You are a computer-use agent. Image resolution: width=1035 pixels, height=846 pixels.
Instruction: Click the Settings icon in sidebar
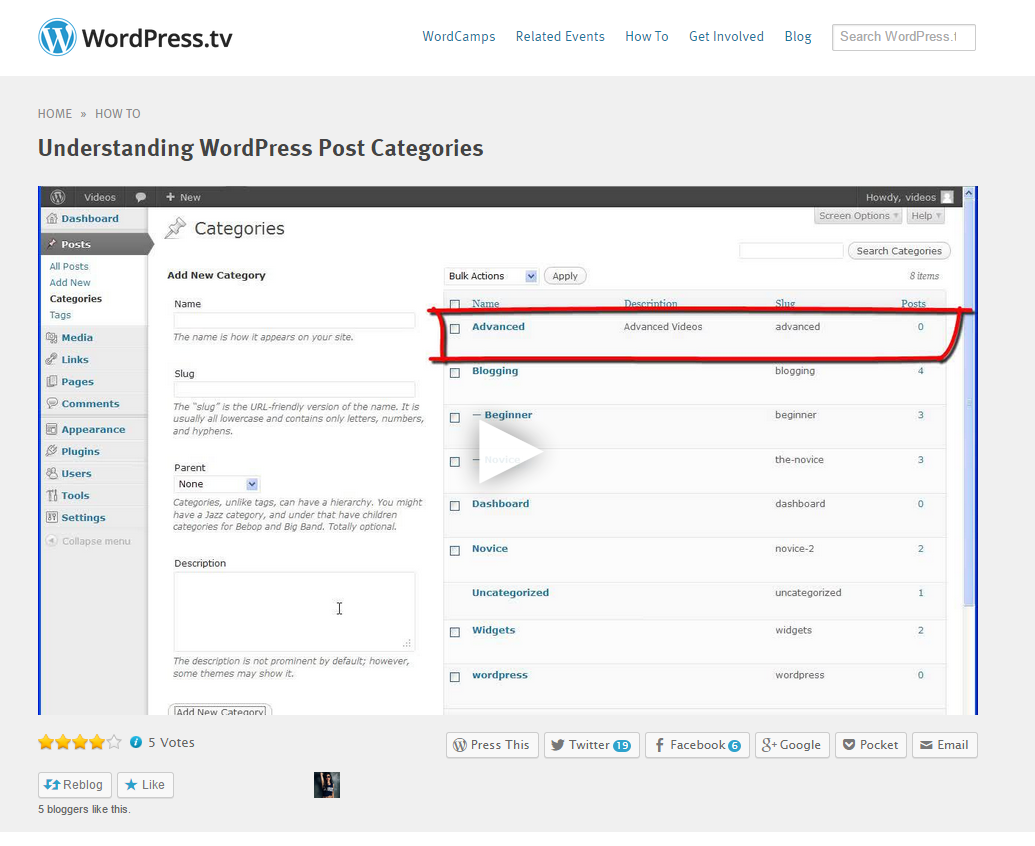(52, 517)
